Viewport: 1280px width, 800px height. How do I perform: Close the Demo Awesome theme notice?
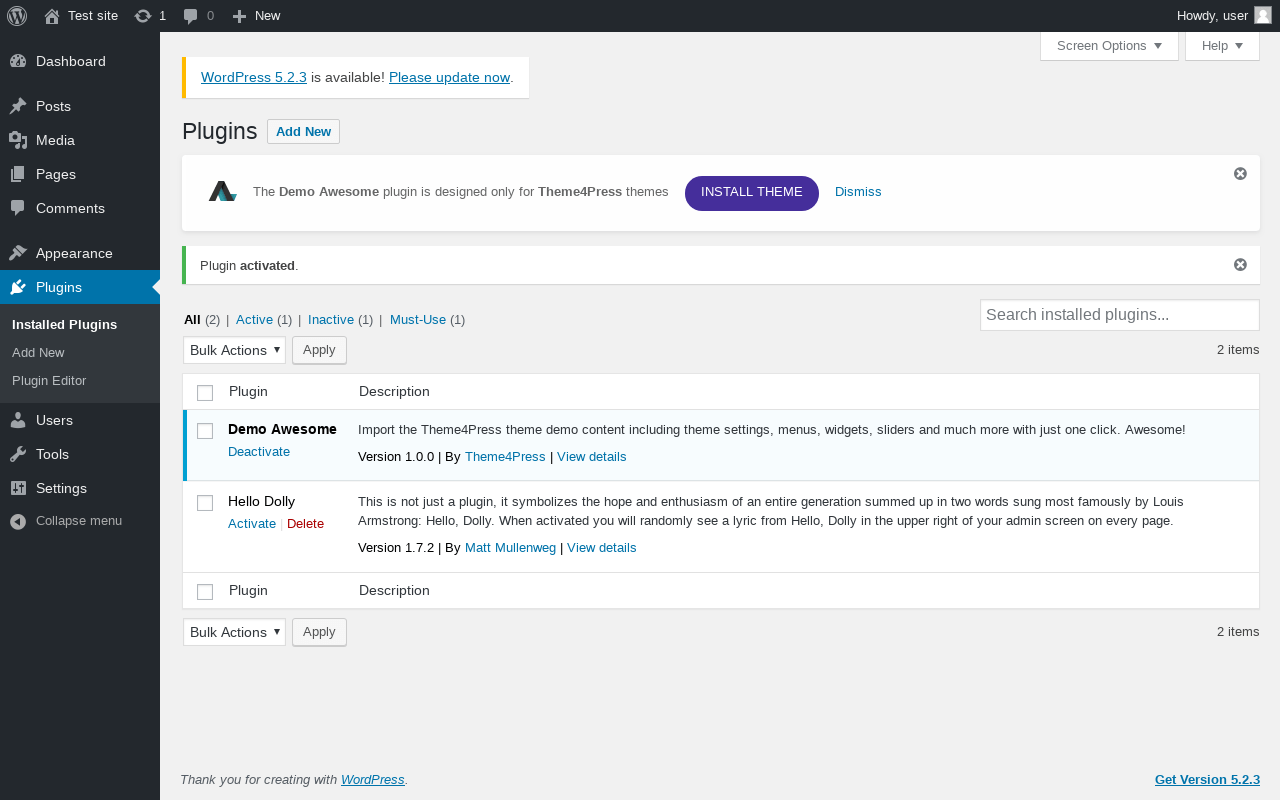click(x=1240, y=174)
